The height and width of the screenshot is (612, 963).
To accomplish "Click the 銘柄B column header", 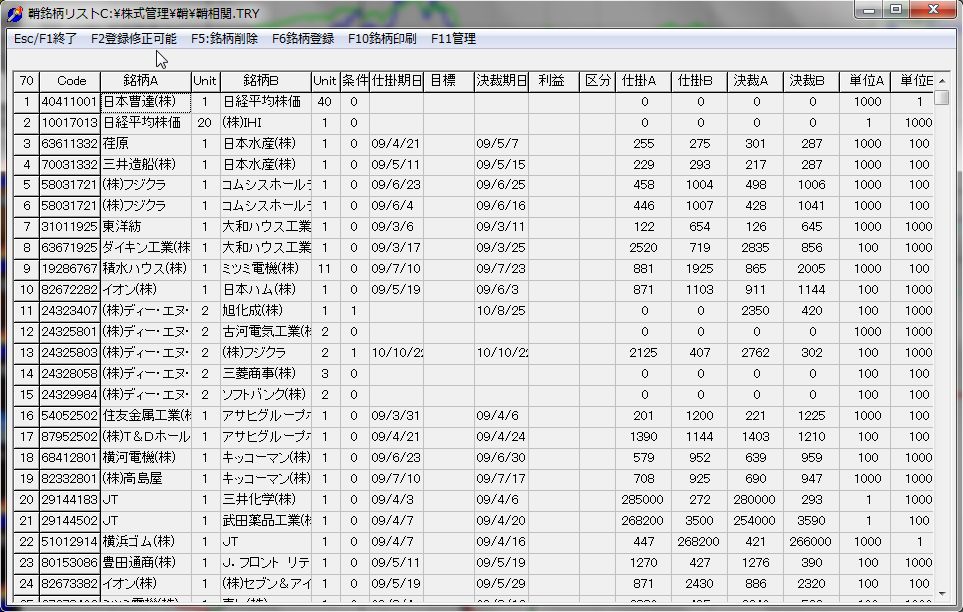I will click(265, 81).
